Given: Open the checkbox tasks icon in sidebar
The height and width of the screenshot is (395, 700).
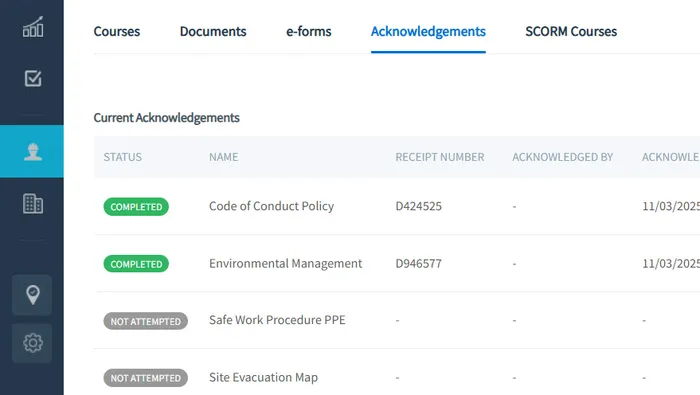Looking at the screenshot, I should pos(33,79).
